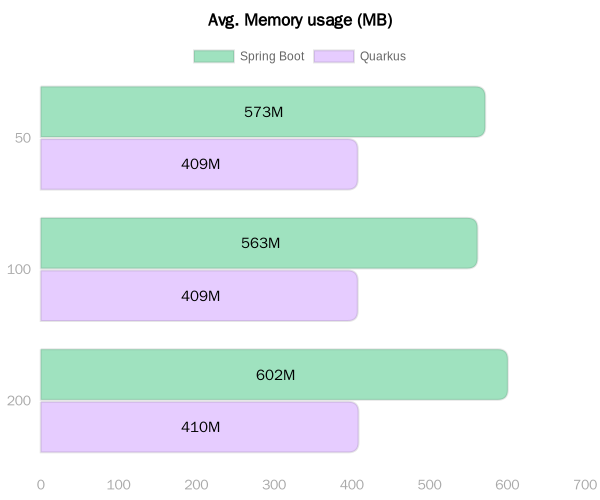Viewport: 600px width, 500px height.
Task: Click the x-axis tick 600
Action: 507,485
